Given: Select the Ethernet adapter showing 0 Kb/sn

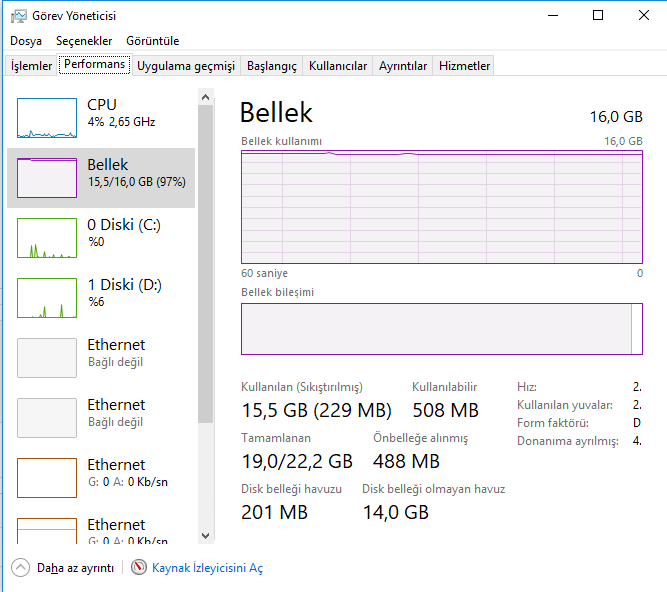Looking at the screenshot, I should pos(47,478).
